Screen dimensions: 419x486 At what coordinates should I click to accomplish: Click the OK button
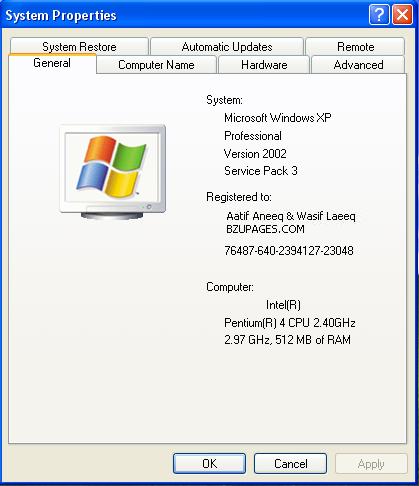click(209, 463)
